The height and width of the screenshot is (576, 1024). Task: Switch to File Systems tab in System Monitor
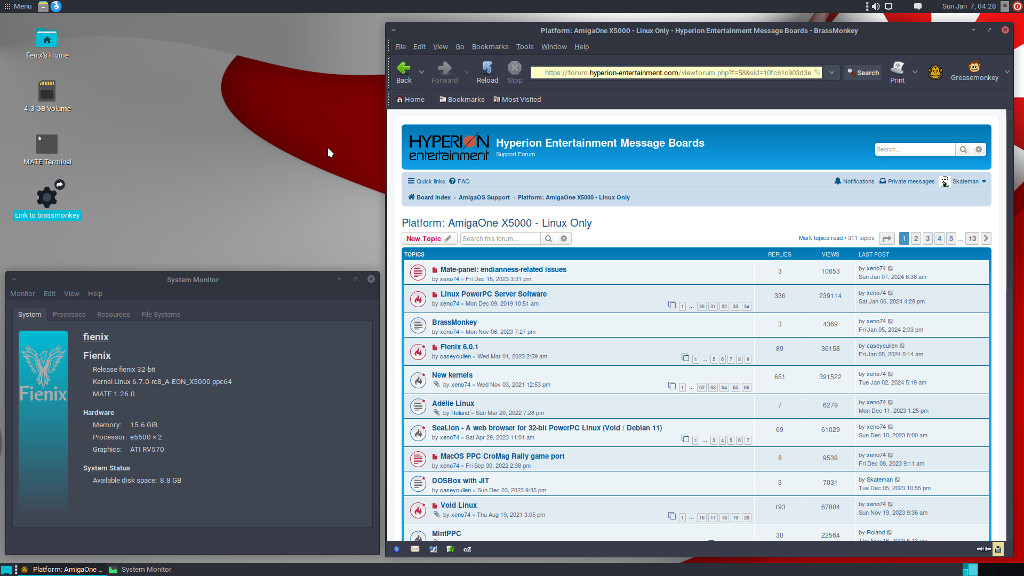click(x=161, y=315)
